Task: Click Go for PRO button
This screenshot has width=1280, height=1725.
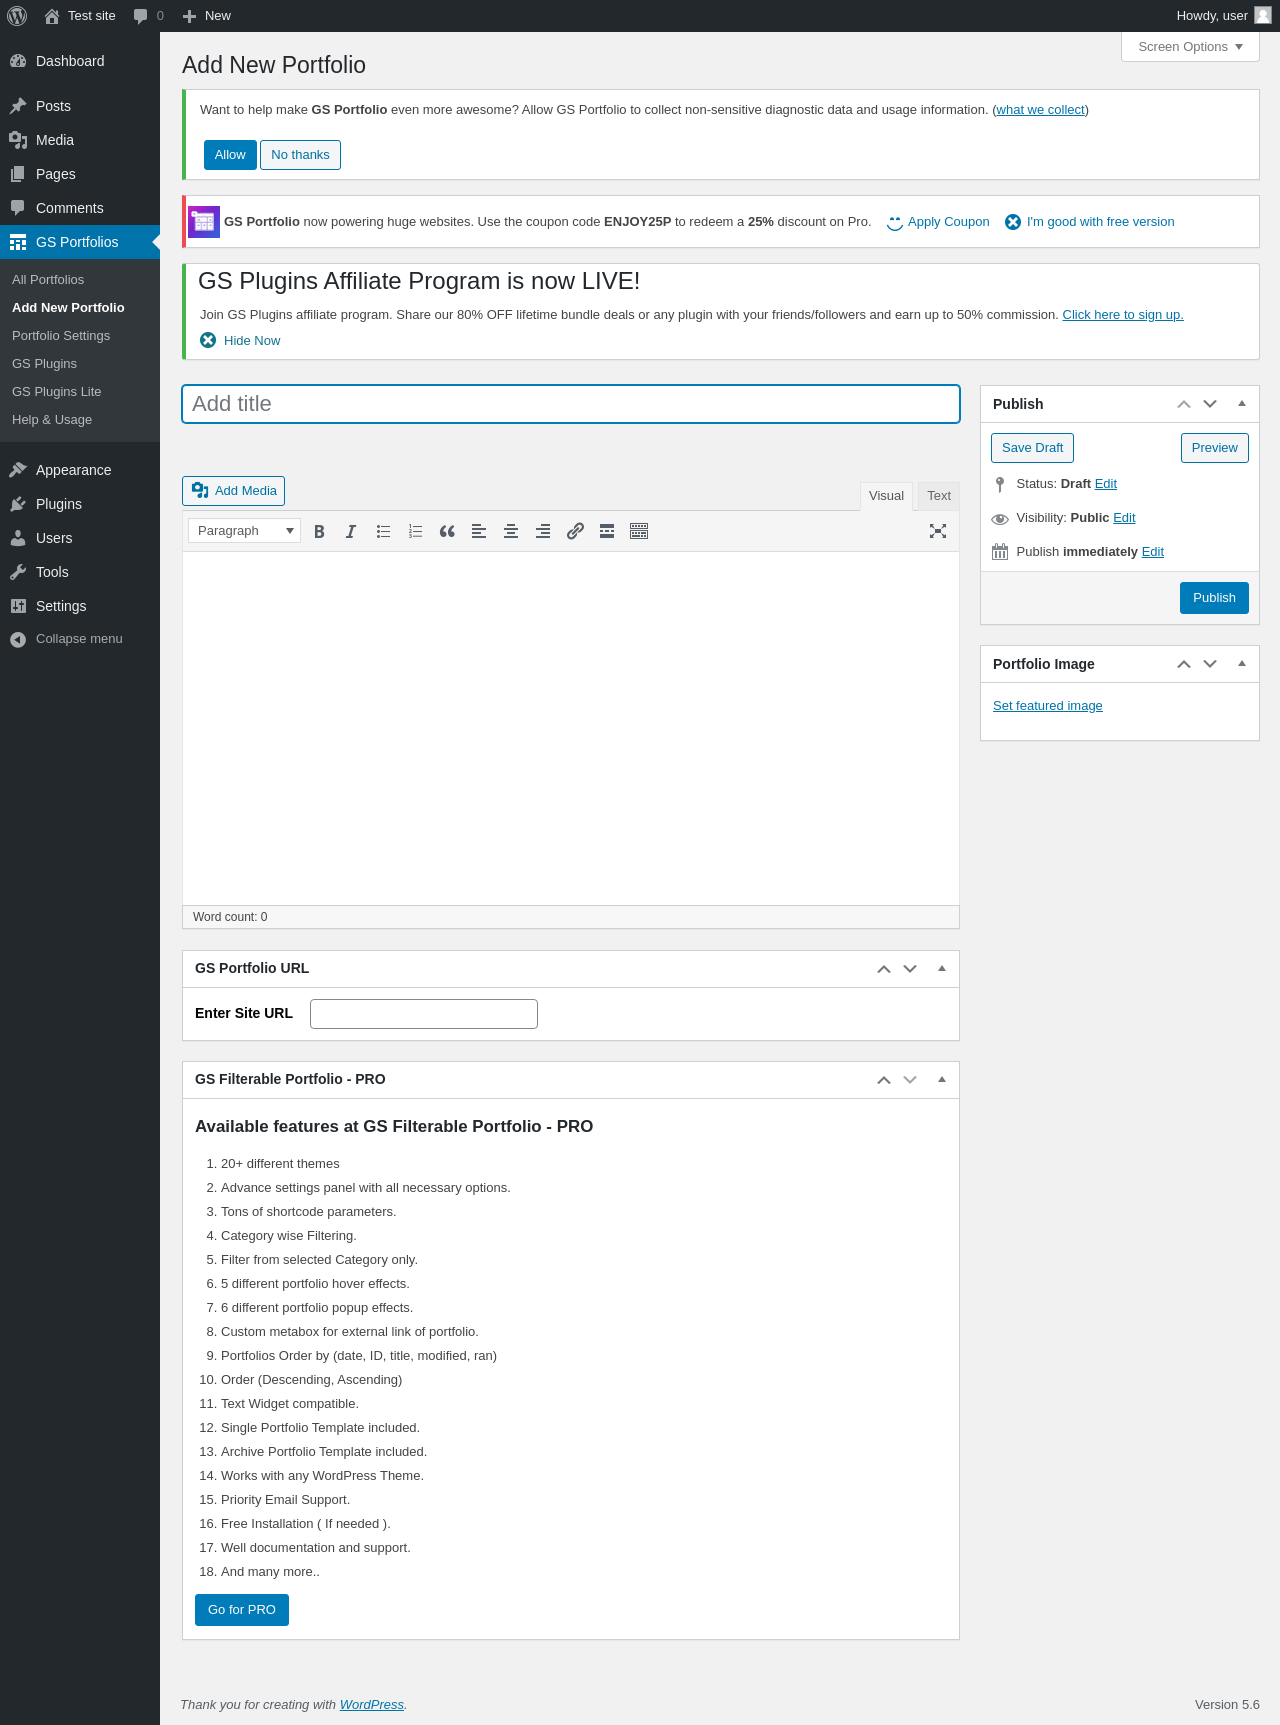Action: (x=242, y=1610)
